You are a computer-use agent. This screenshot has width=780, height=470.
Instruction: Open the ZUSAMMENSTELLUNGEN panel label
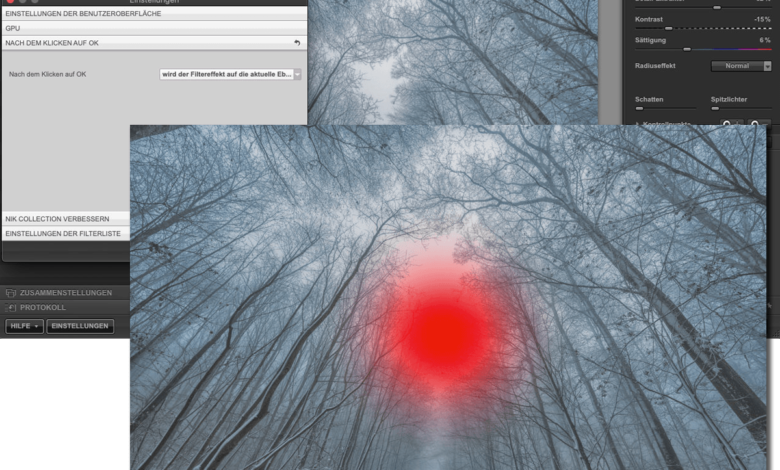click(66, 293)
